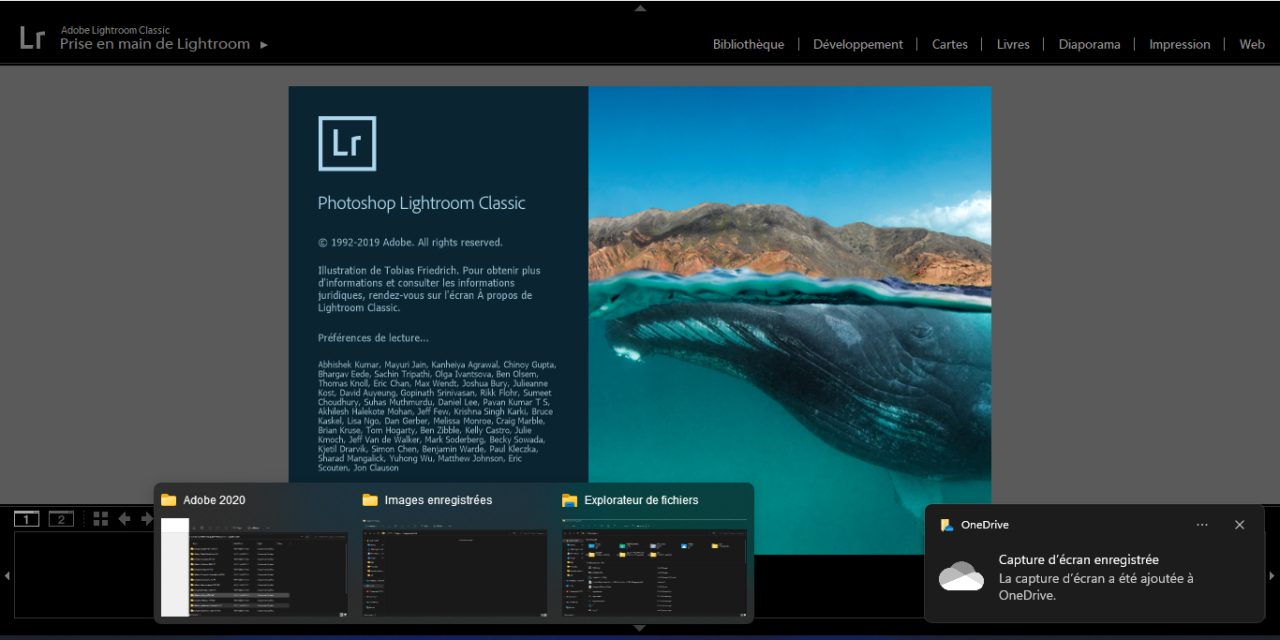Open the Web module
1280x640 pixels.
[1252, 44]
